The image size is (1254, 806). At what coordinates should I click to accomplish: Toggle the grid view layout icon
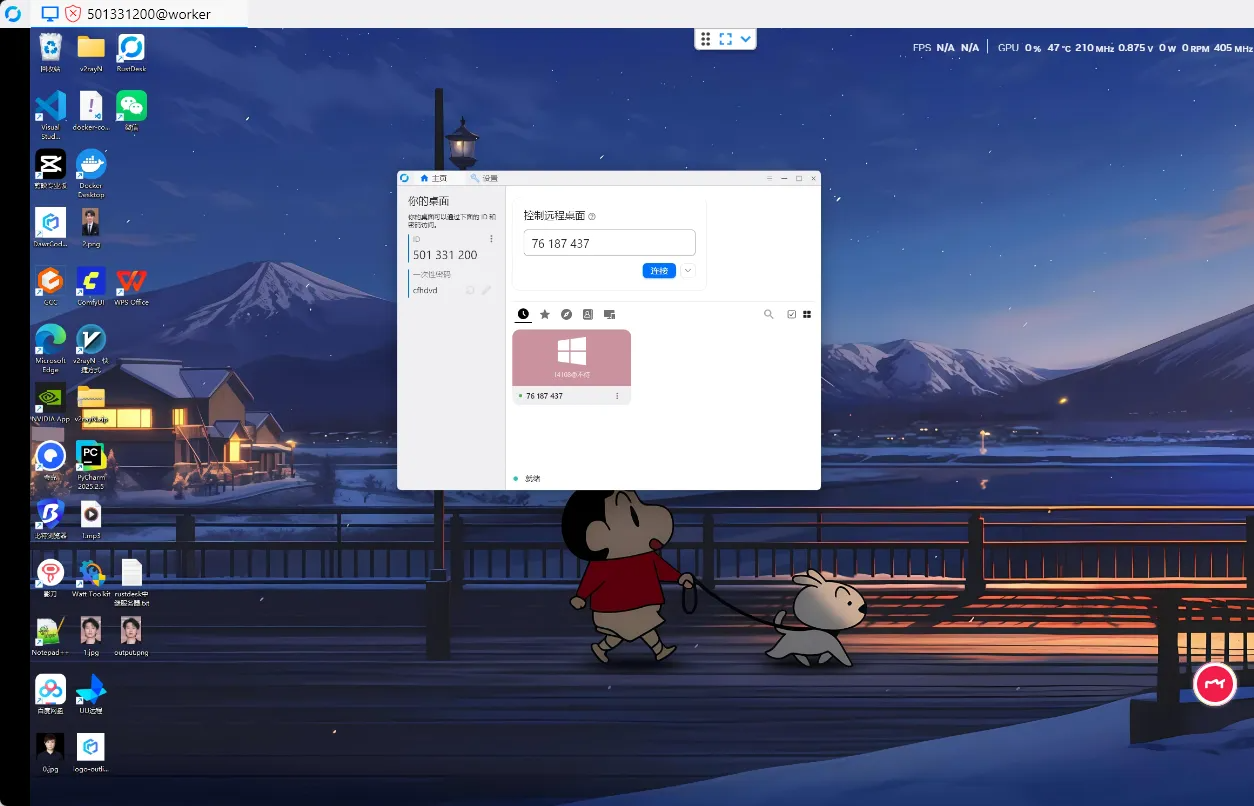807,314
